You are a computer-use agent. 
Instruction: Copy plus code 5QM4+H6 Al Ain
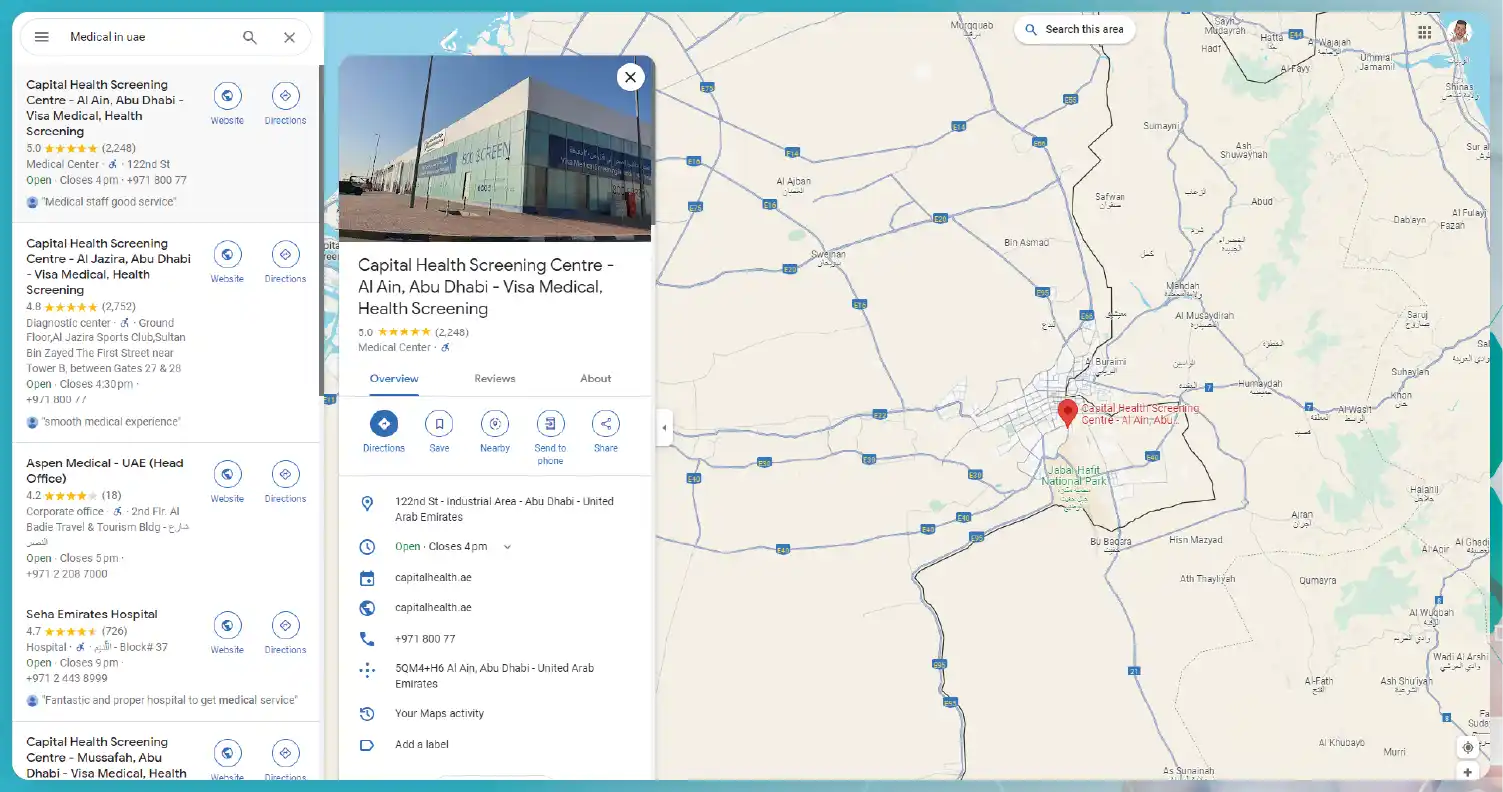[x=495, y=676]
